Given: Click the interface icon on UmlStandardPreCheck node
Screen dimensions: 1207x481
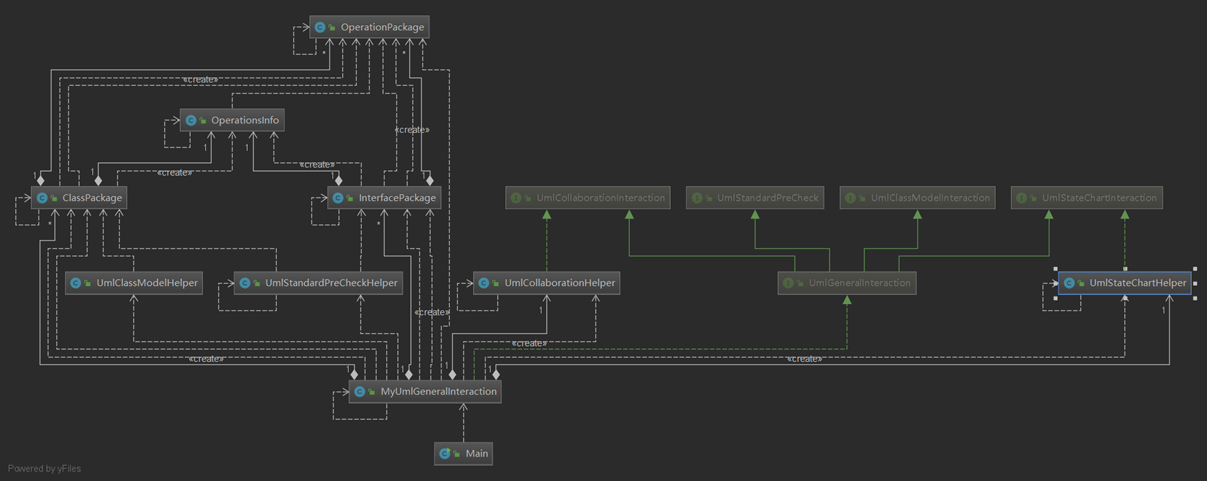Looking at the screenshot, I should click(696, 198).
